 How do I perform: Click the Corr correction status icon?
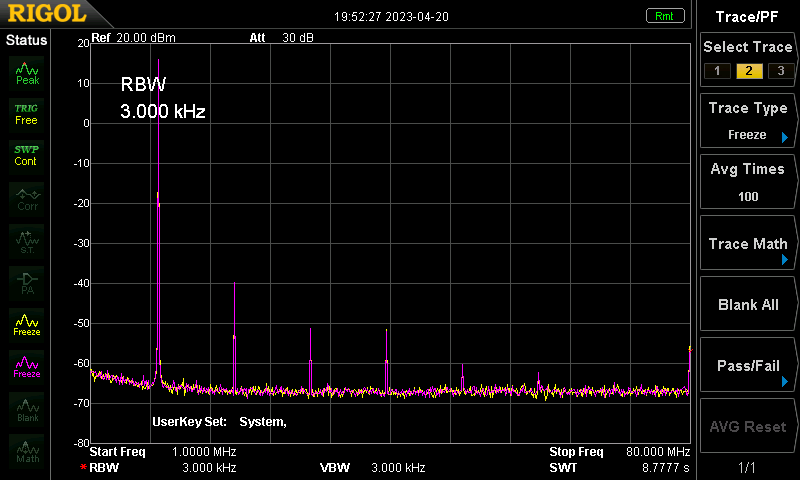(x=27, y=199)
